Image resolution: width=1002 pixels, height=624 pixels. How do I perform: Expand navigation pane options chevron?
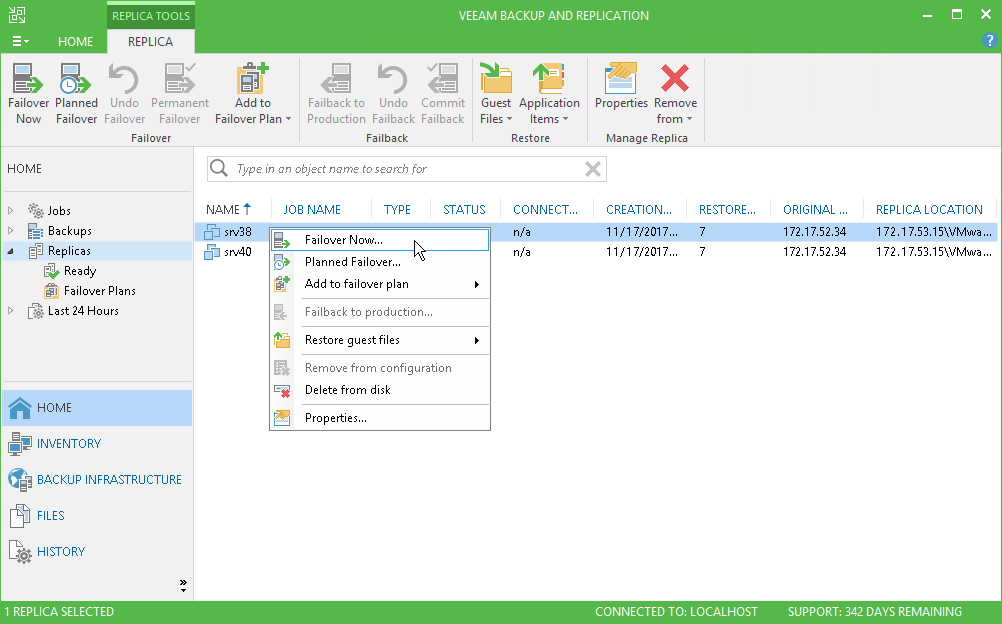coord(183,586)
